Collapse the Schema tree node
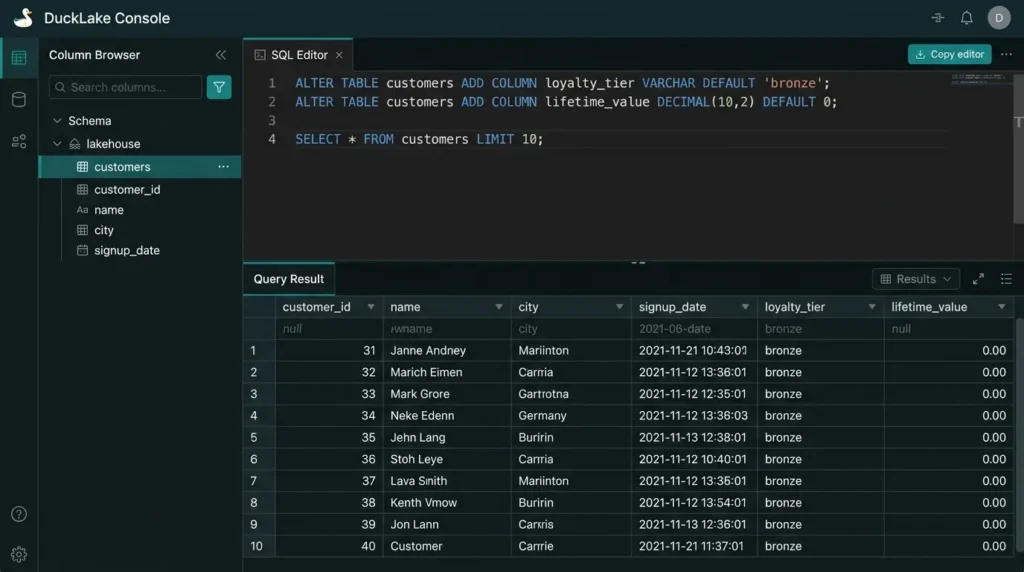This screenshot has width=1024, height=572. tap(57, 121)
